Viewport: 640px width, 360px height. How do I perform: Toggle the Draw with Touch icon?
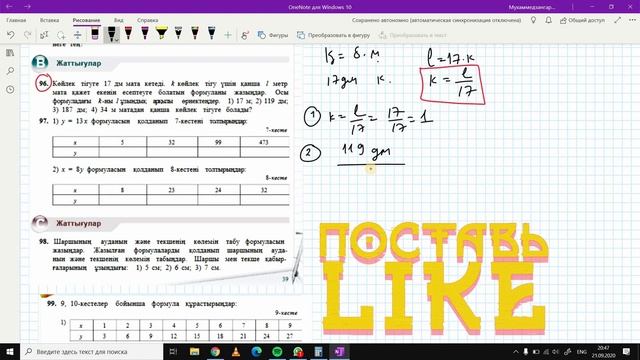245,36
